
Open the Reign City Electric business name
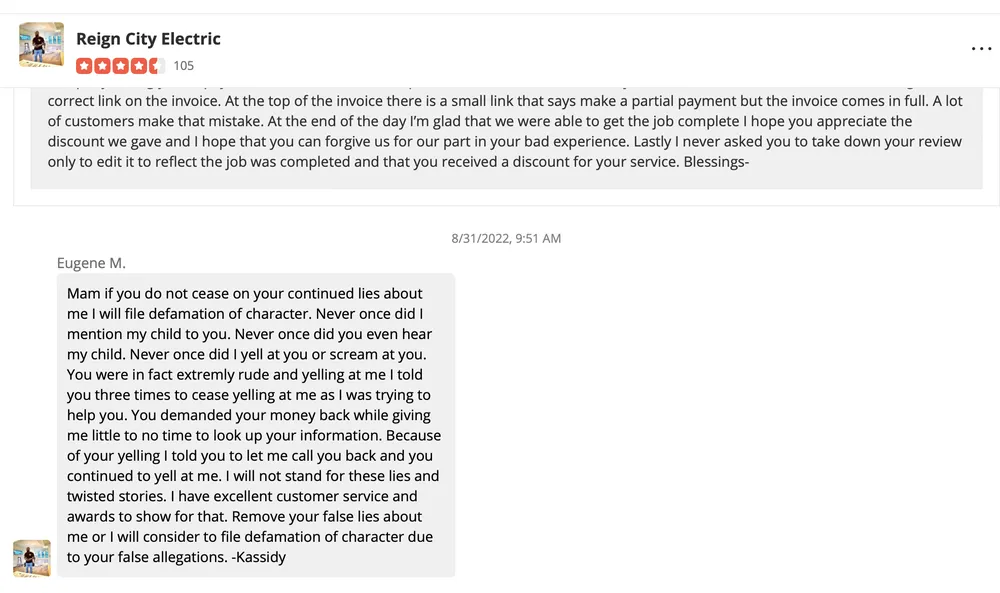click(148, 39)
